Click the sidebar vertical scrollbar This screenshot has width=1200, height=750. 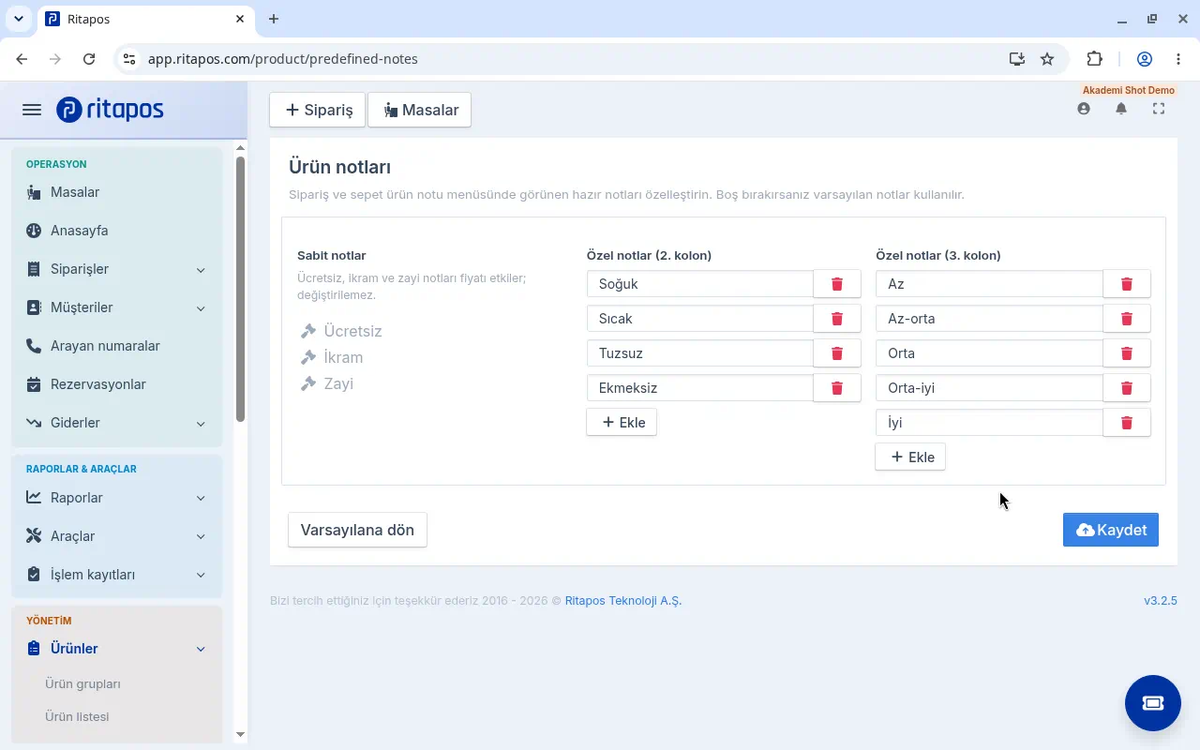tap(240, 290)
